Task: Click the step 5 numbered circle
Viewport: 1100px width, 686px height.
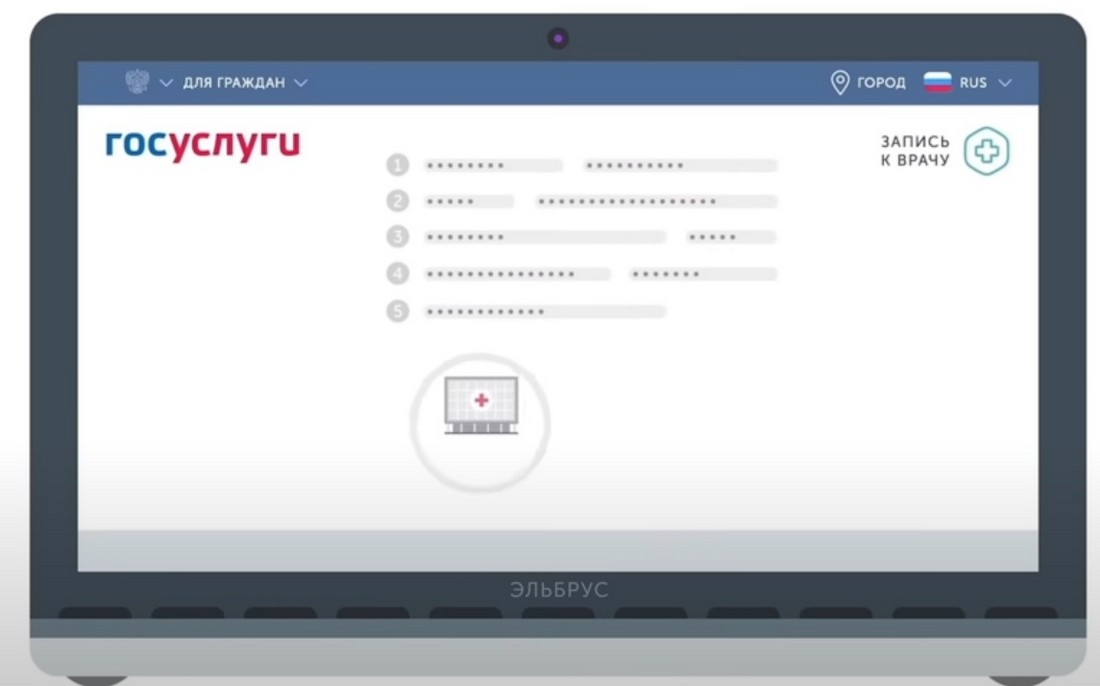Action: (397, 310)
